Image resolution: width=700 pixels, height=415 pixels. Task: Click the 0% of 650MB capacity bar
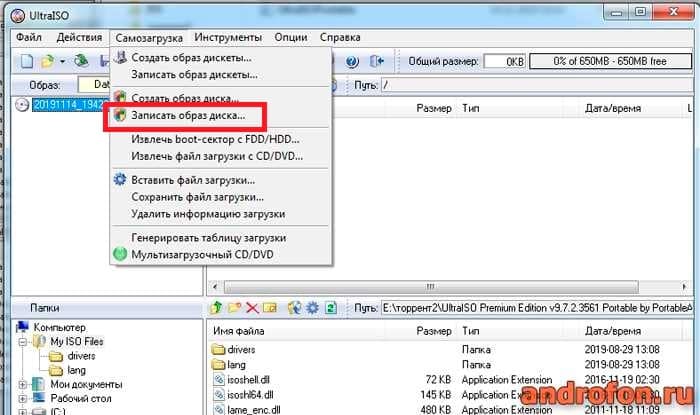click(x=610, y=62)
